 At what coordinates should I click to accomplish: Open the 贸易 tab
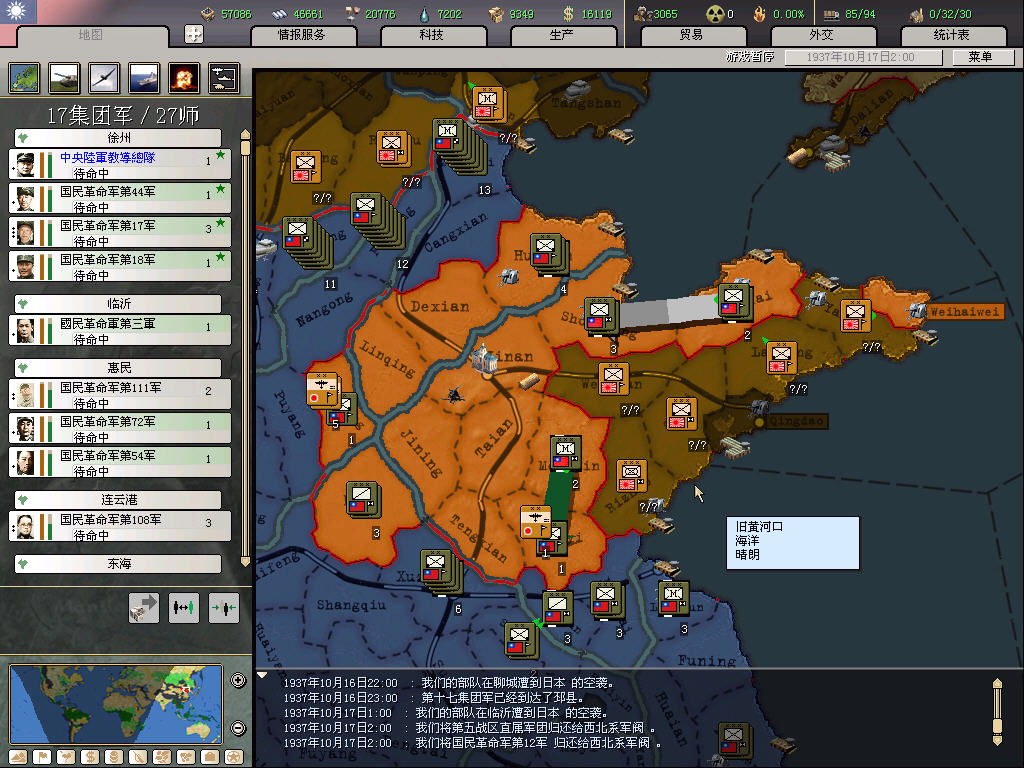click(692, 35)
